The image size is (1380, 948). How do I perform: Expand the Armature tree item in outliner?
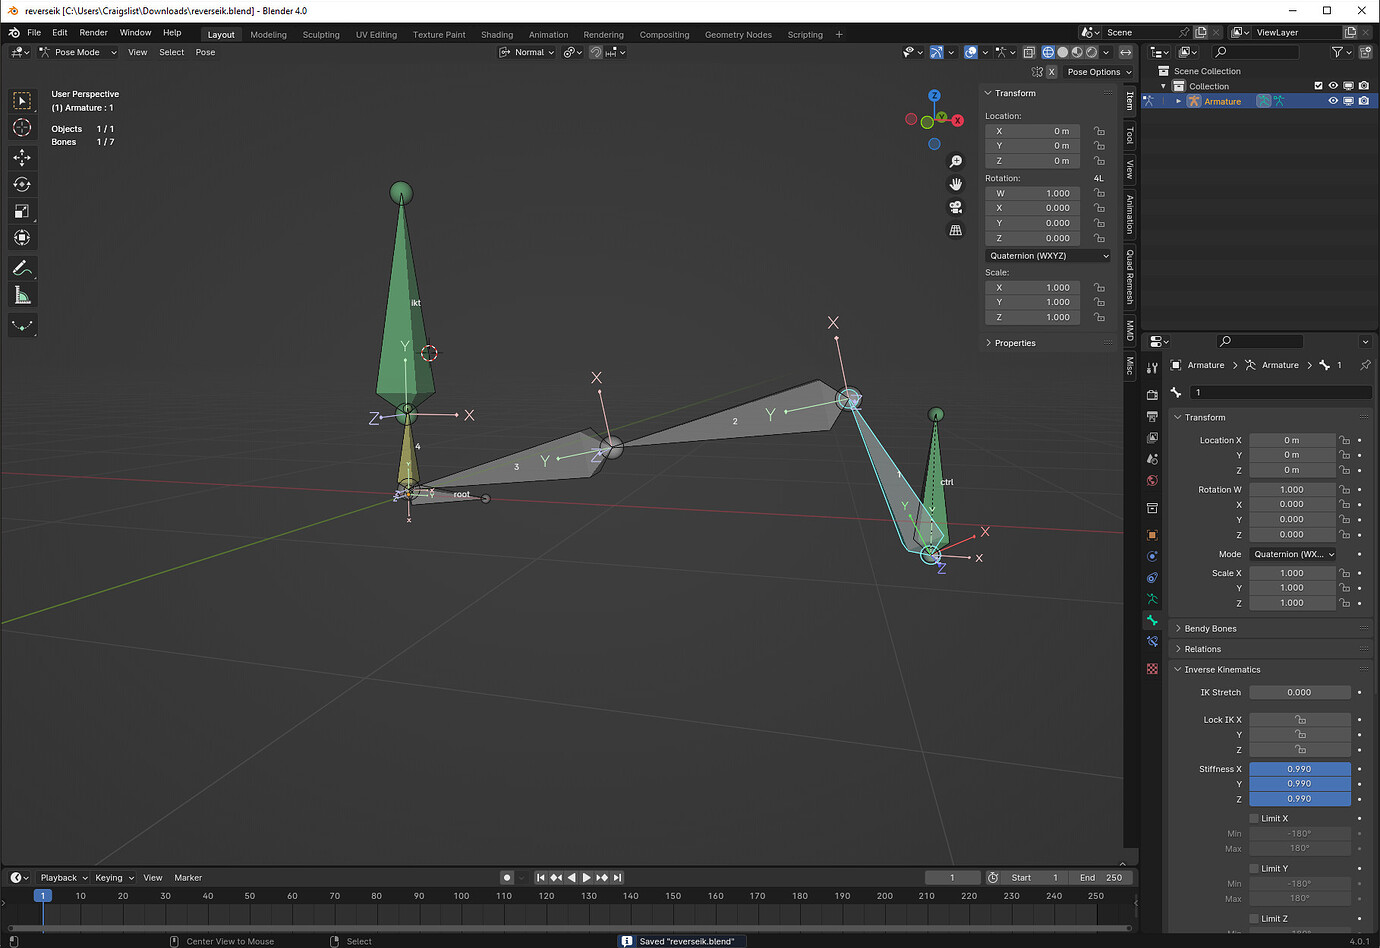pos(1179,101)
